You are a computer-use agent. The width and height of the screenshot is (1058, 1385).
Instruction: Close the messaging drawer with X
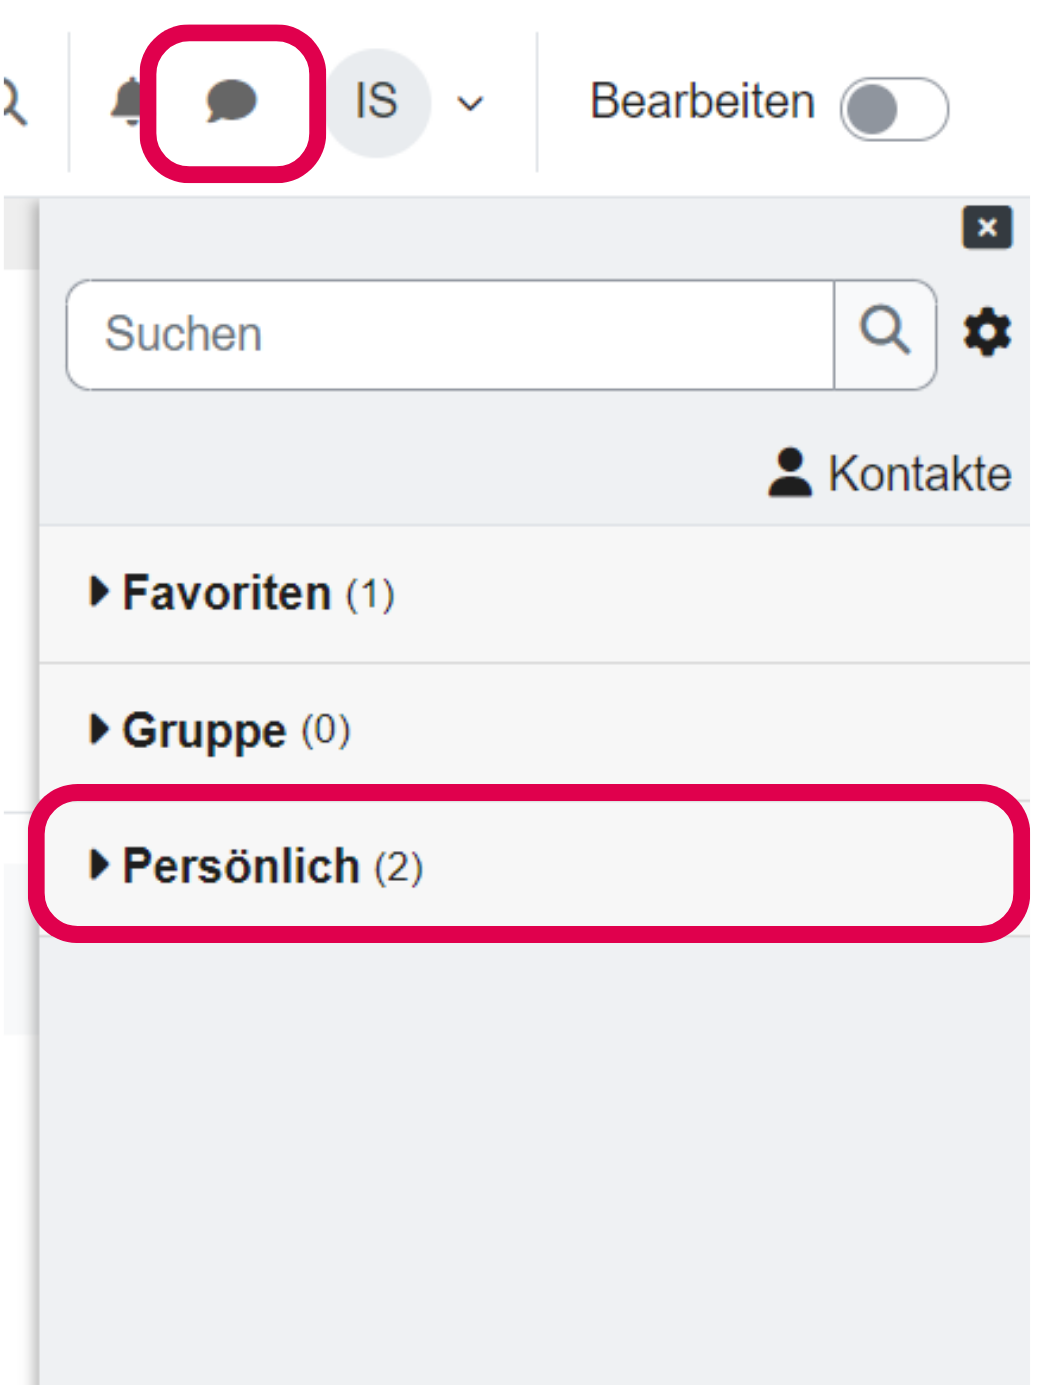986,227
